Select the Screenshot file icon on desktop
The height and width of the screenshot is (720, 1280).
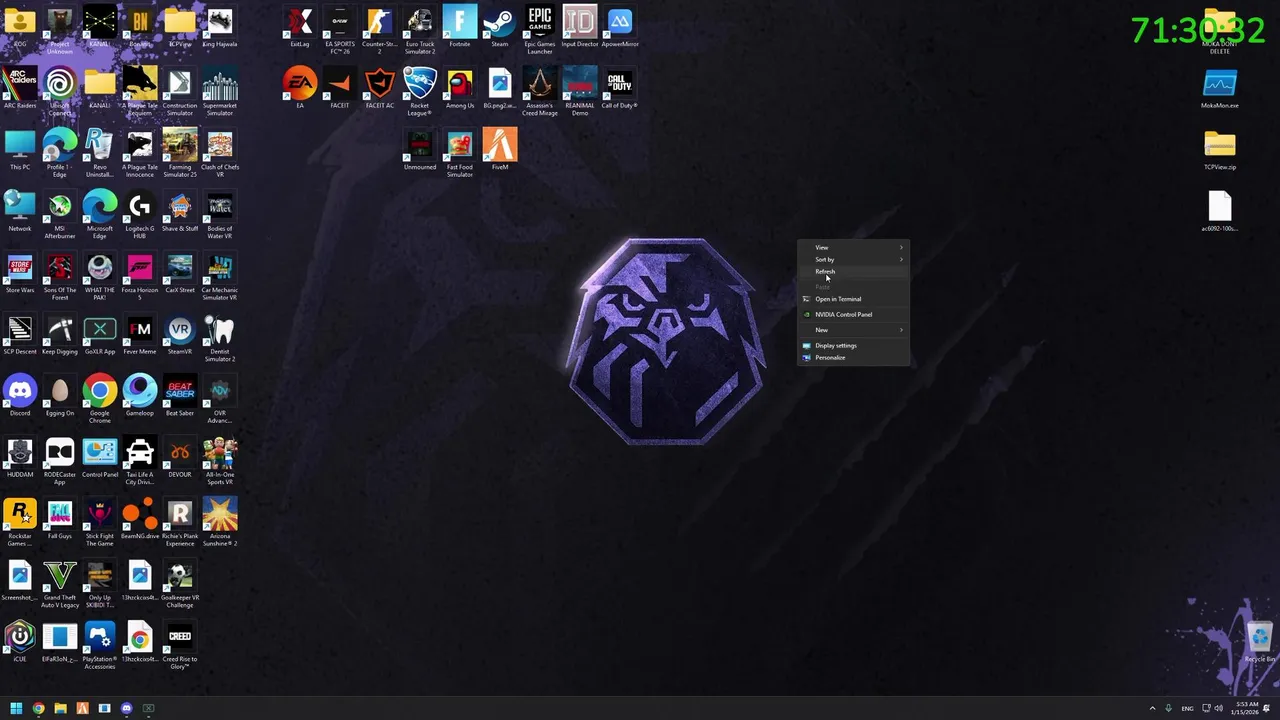click(x=20, y=581)
